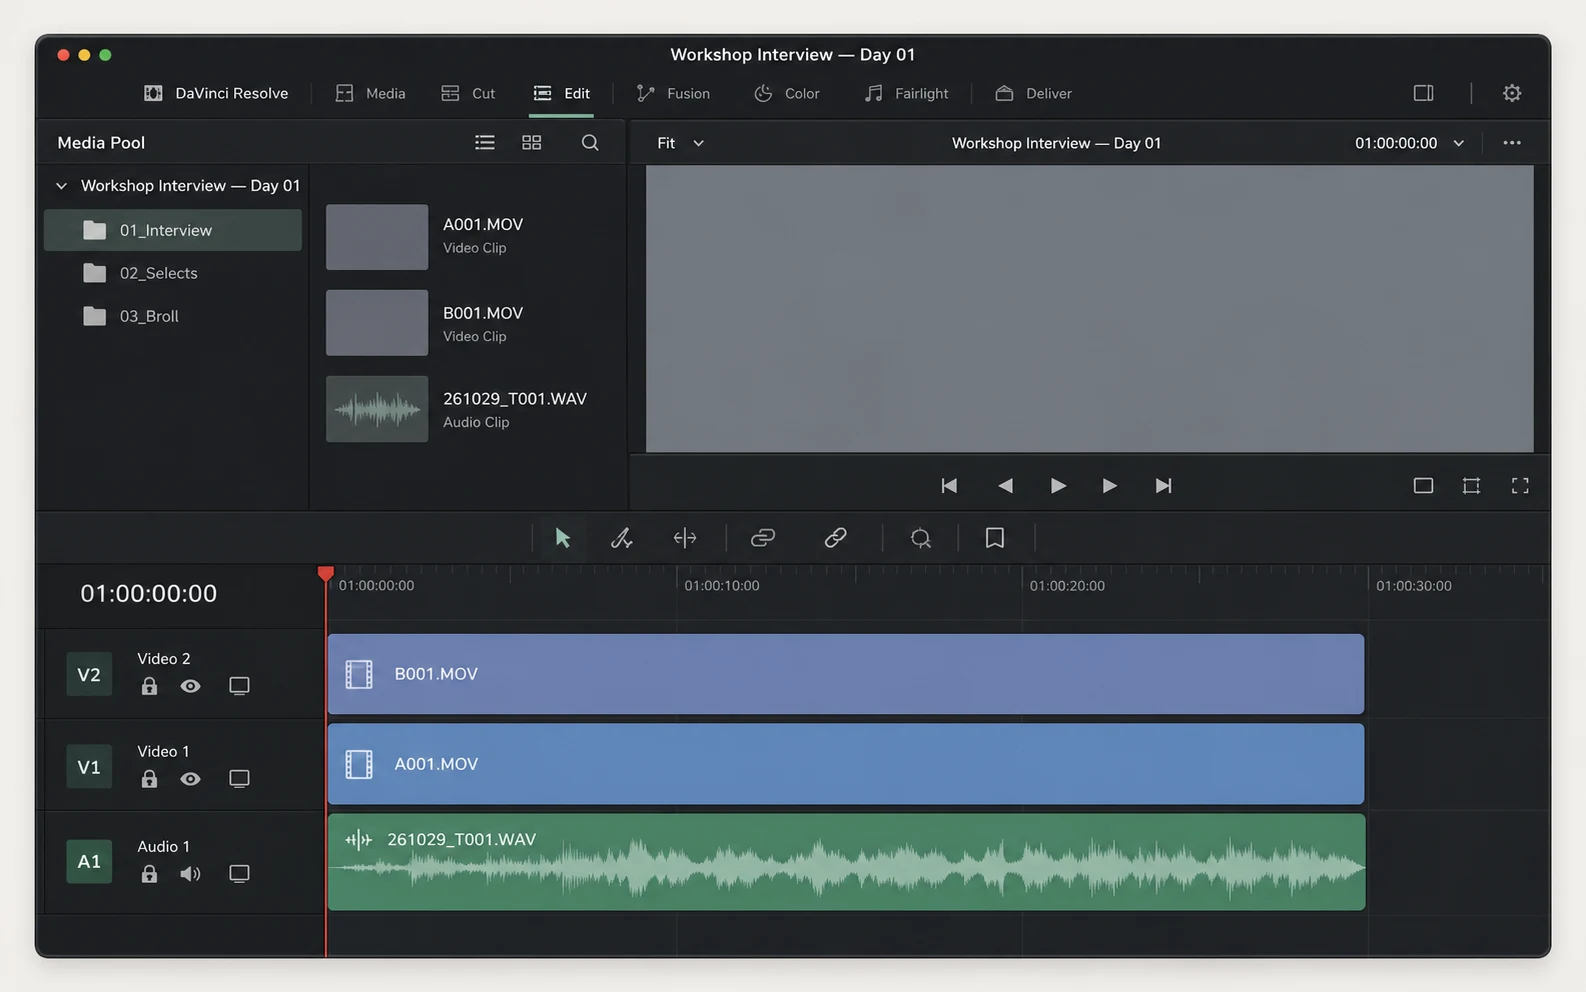Open the Media page
Screen dimensions: 1586x992
click(x=370, y=93)
